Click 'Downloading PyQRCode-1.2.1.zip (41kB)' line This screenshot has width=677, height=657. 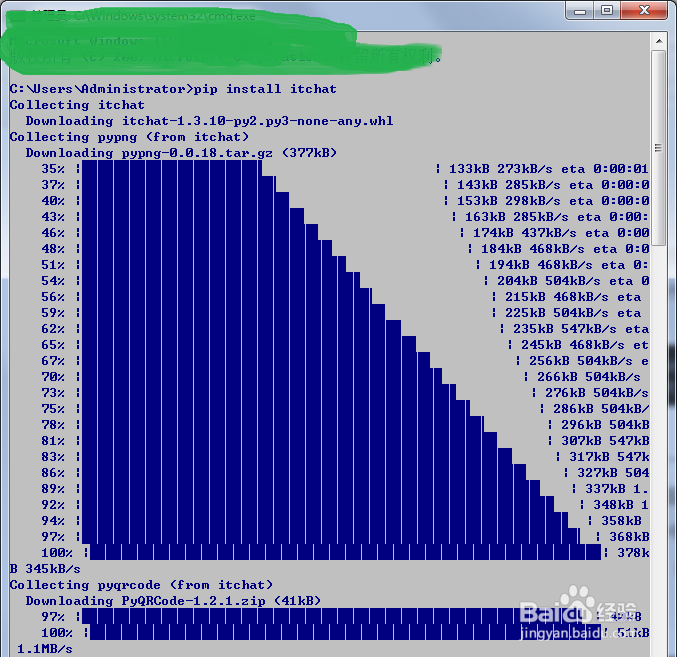[x=173, y=601]
